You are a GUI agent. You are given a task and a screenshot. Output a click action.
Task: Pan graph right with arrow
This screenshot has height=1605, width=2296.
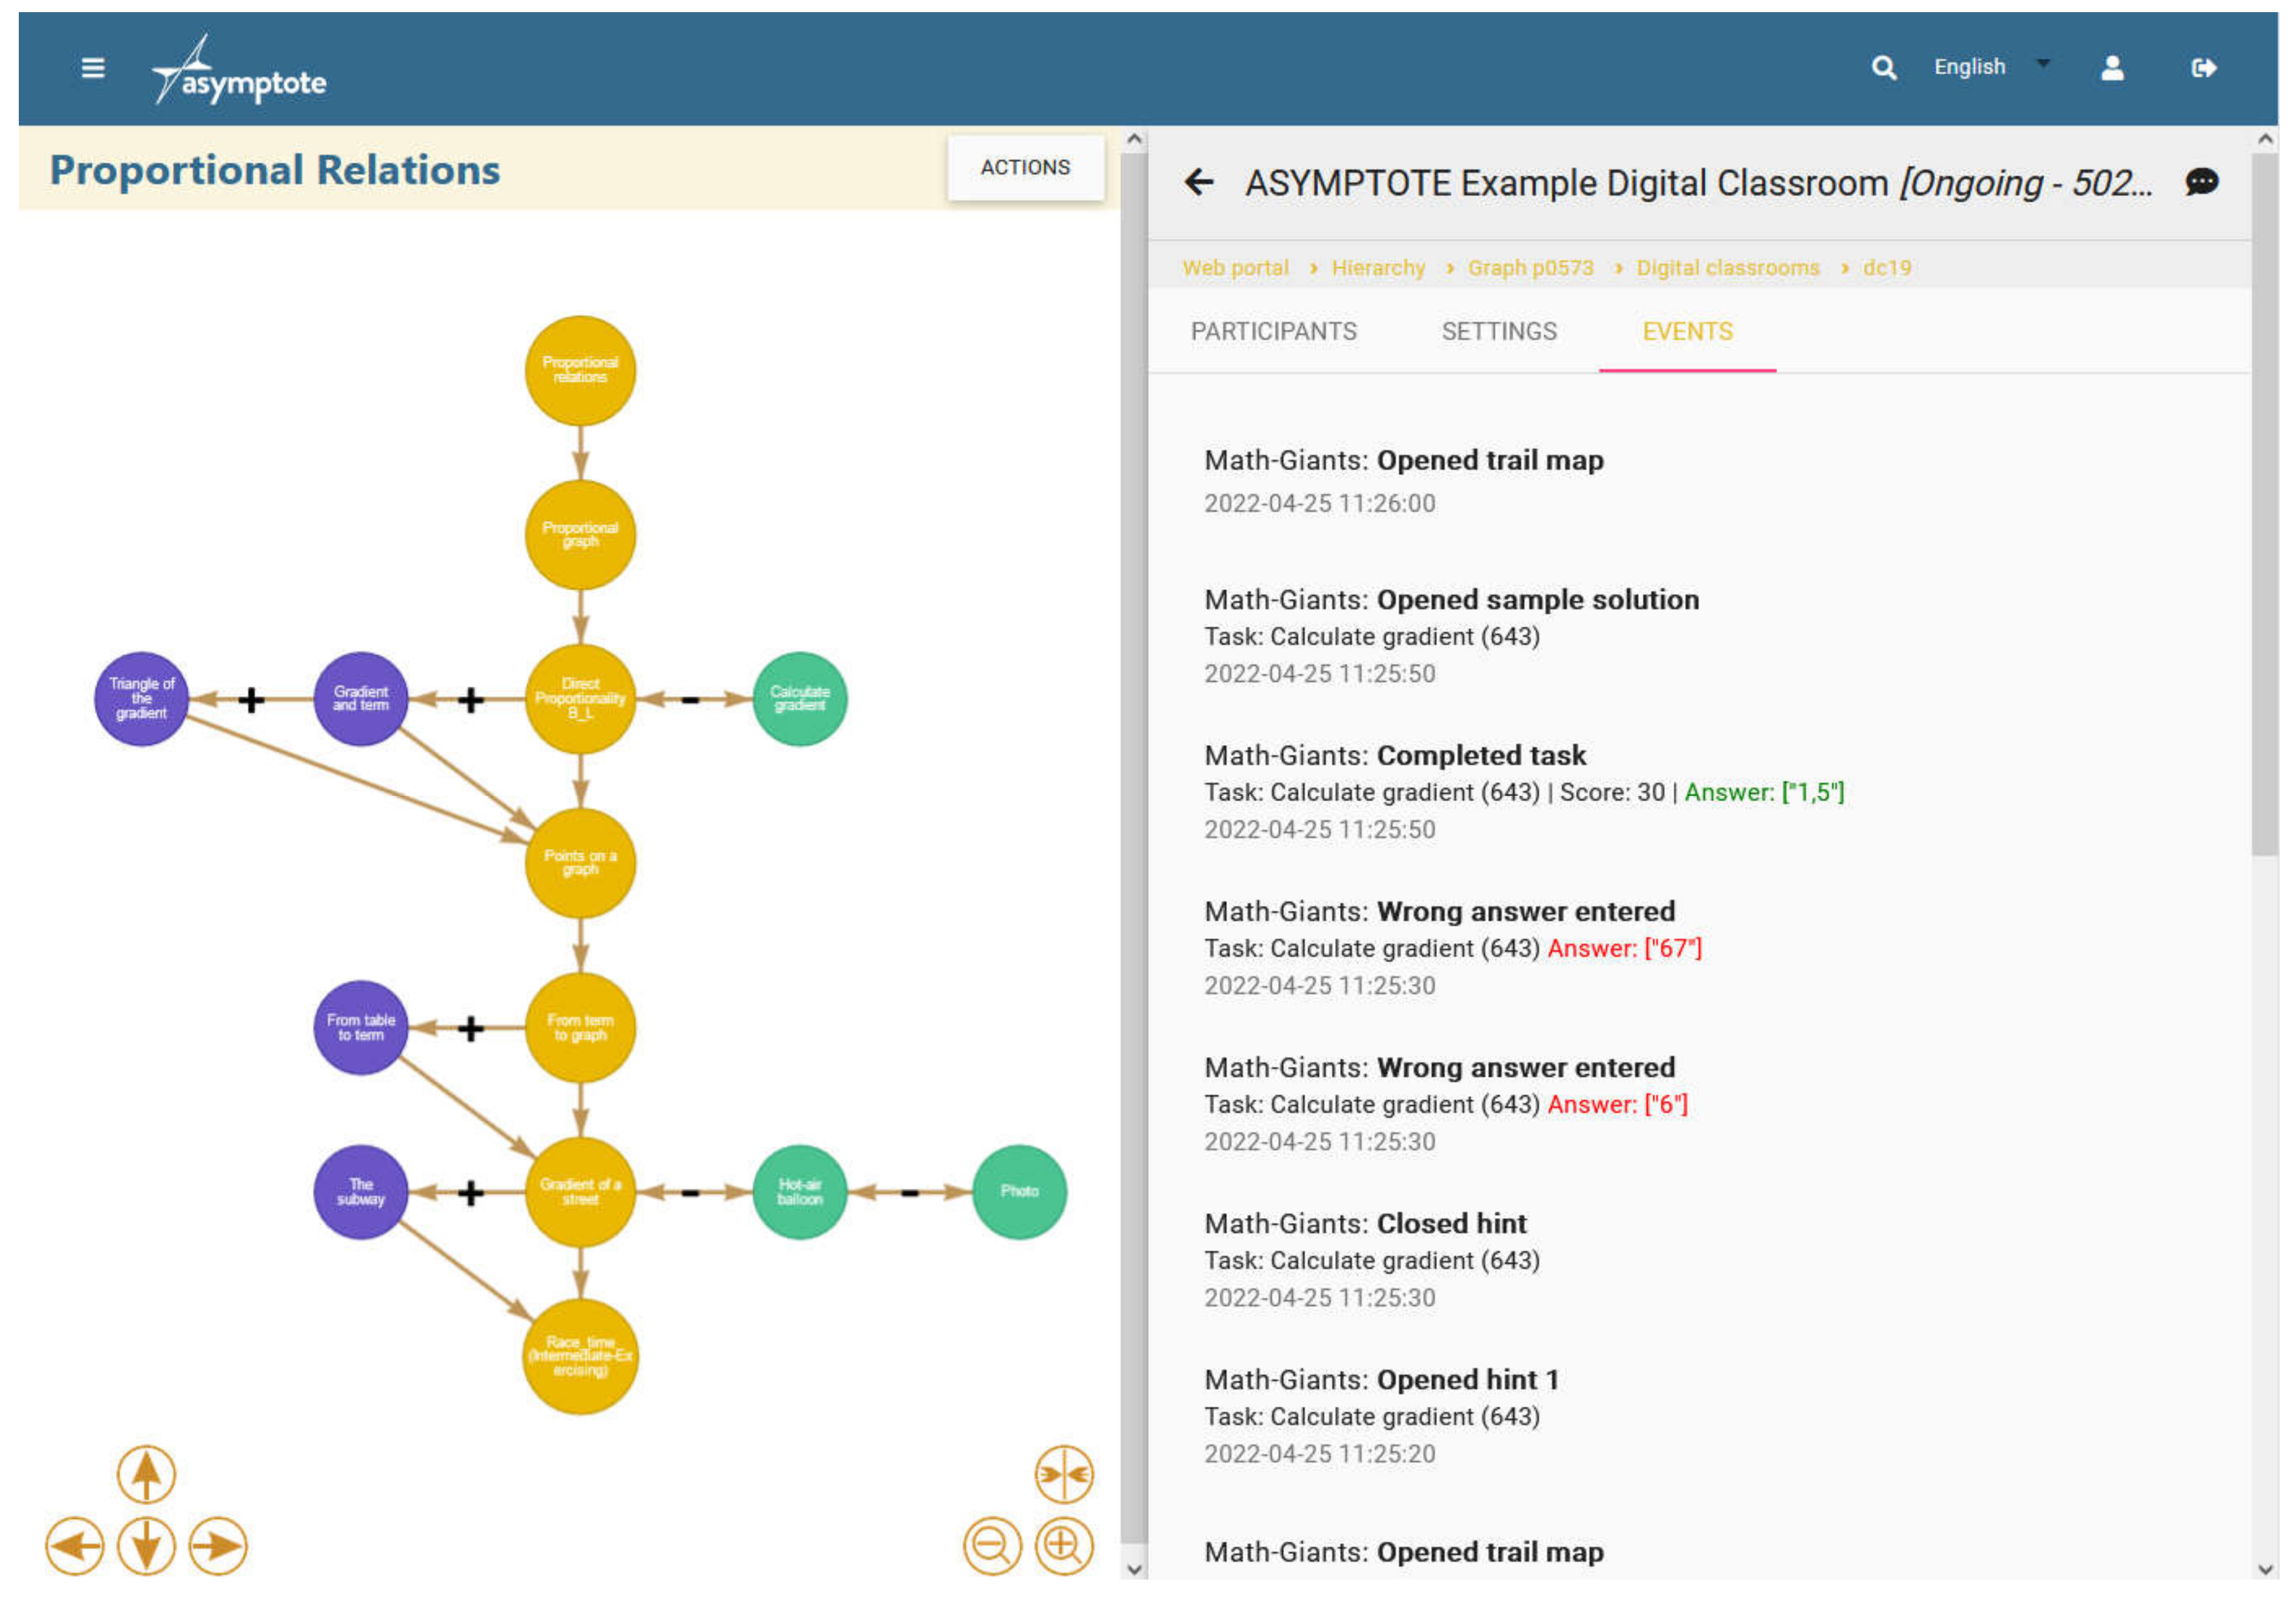[217, 1545]
